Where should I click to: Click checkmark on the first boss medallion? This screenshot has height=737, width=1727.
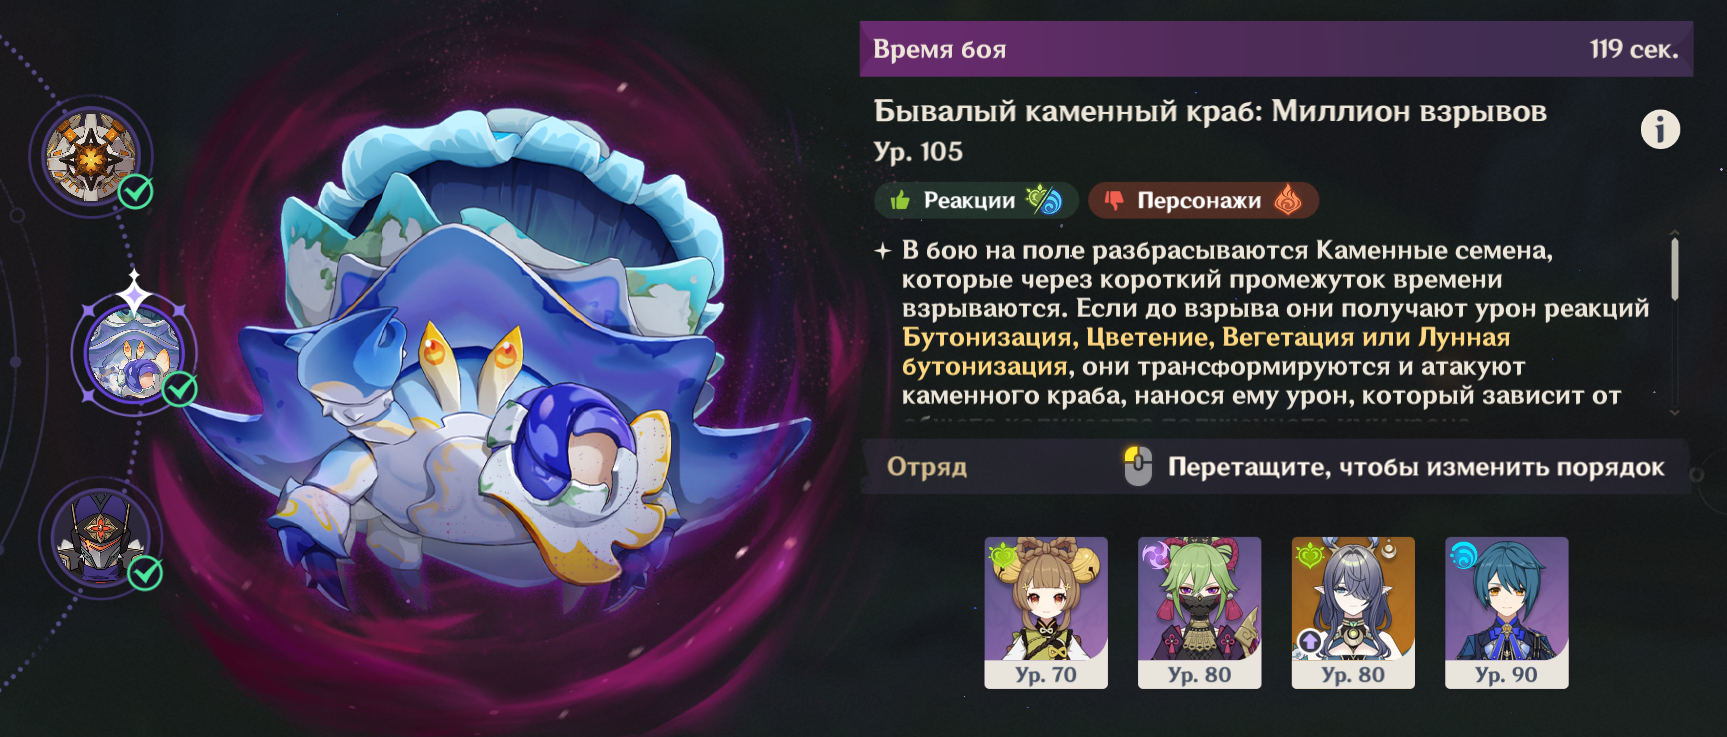point(136,191)
